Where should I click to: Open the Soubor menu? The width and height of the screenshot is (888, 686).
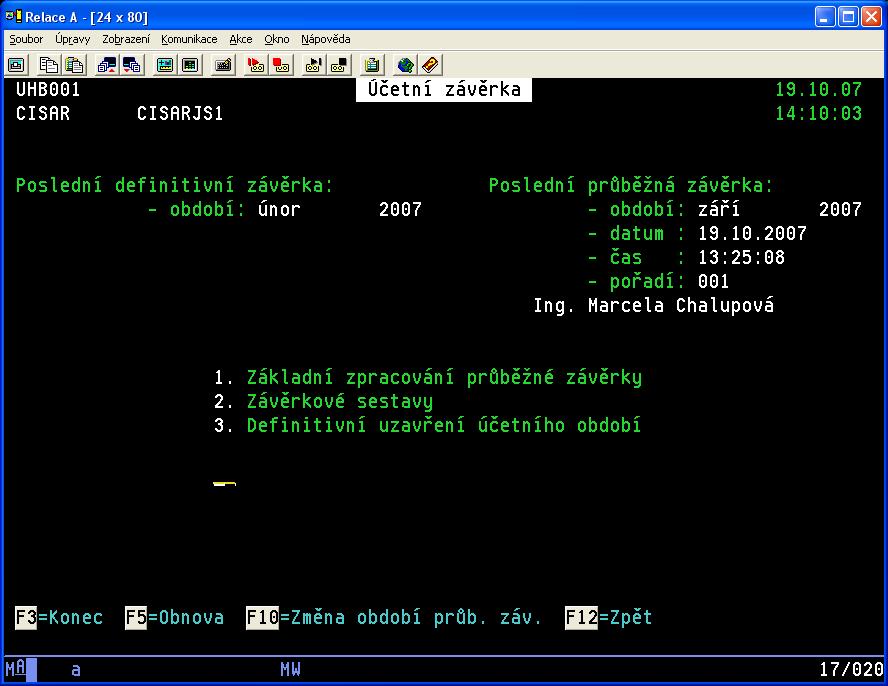tap(26, 39)
